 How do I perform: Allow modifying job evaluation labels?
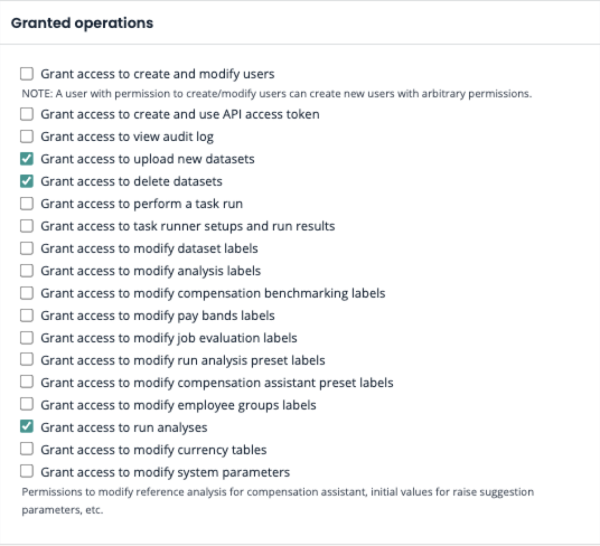(27, 338)
